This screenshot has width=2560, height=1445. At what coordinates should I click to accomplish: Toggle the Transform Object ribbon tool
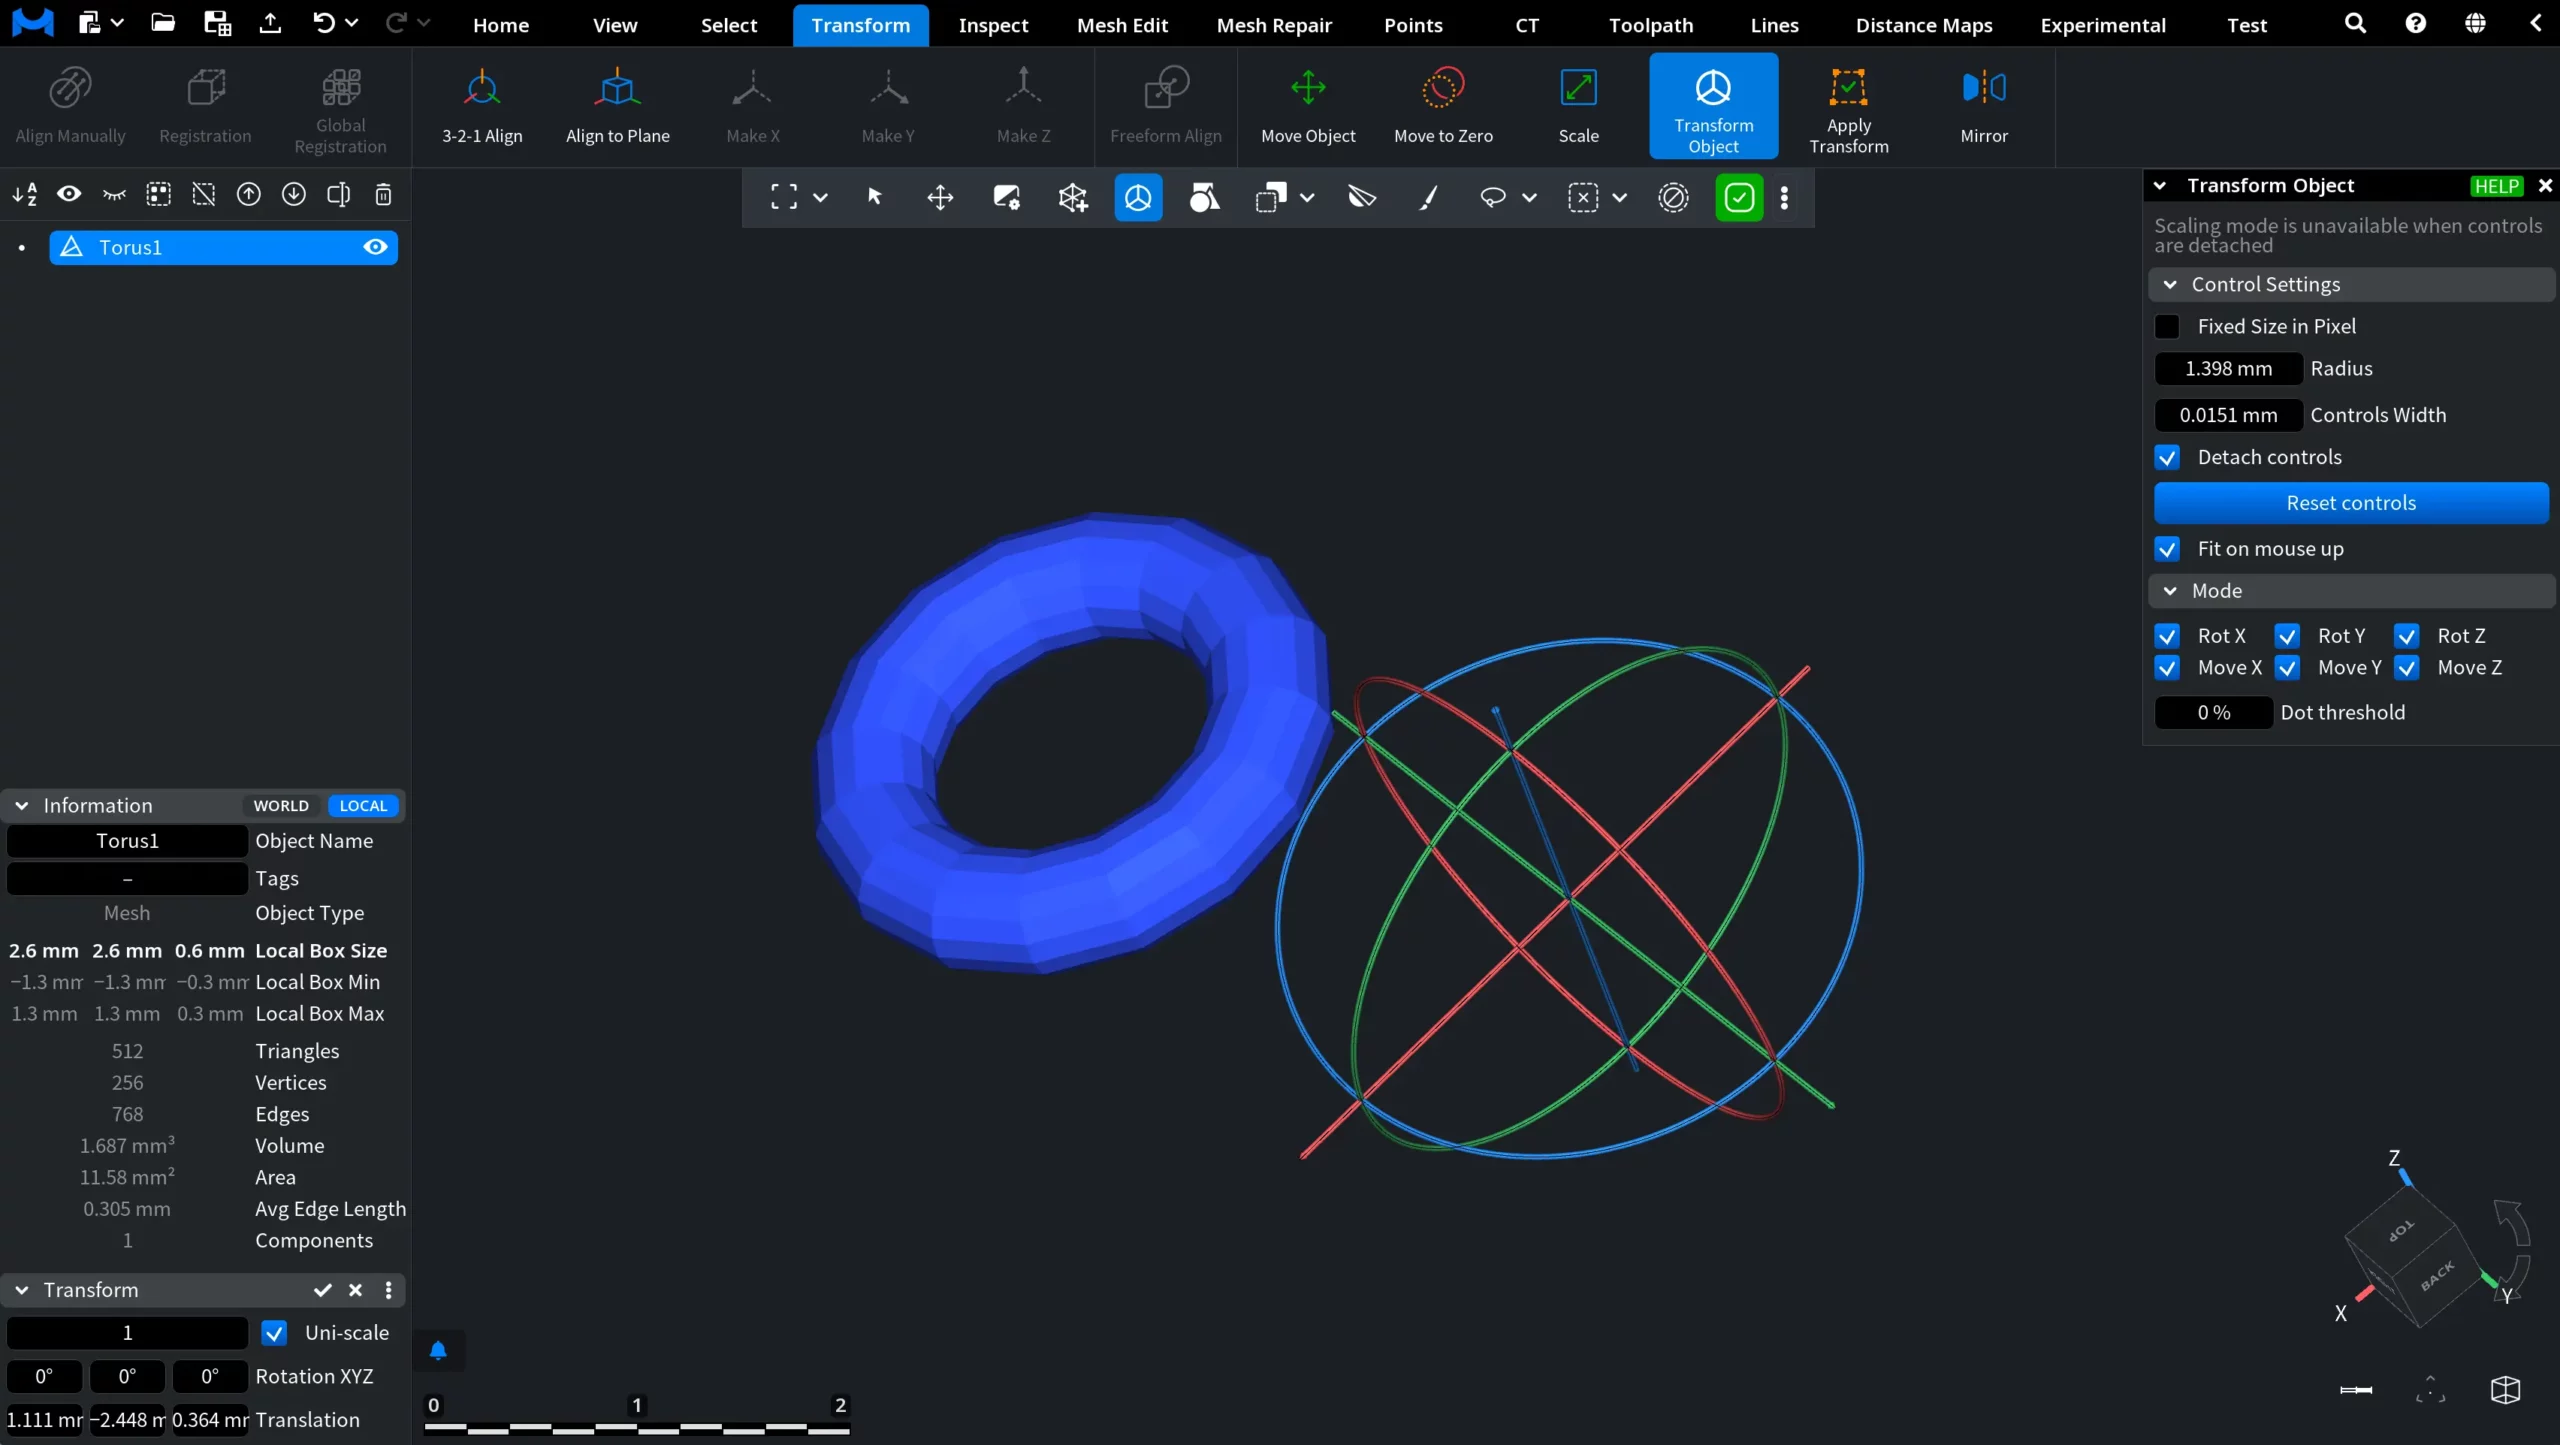pos(1713,106)
